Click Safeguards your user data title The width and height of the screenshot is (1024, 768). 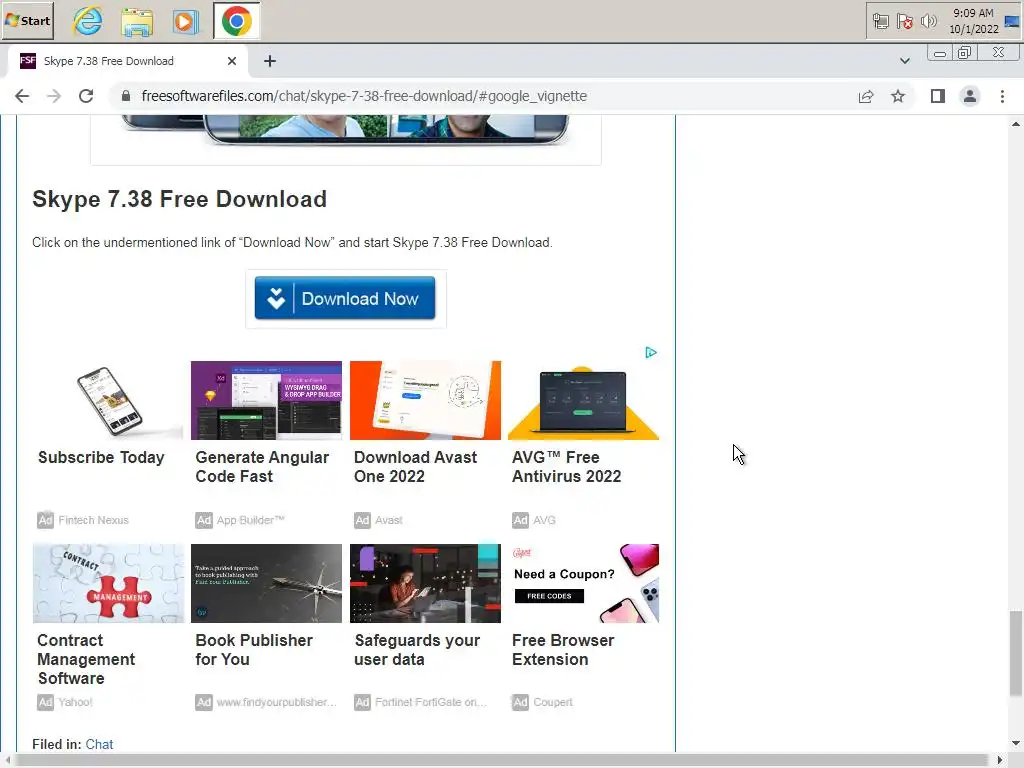tap(417, 650)
